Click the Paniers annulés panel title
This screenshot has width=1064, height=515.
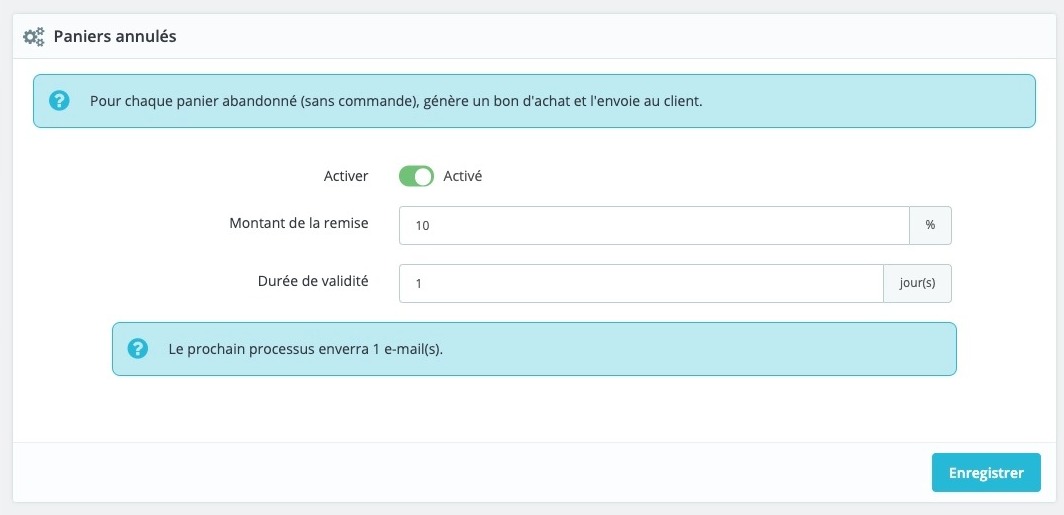click(115, 37)
